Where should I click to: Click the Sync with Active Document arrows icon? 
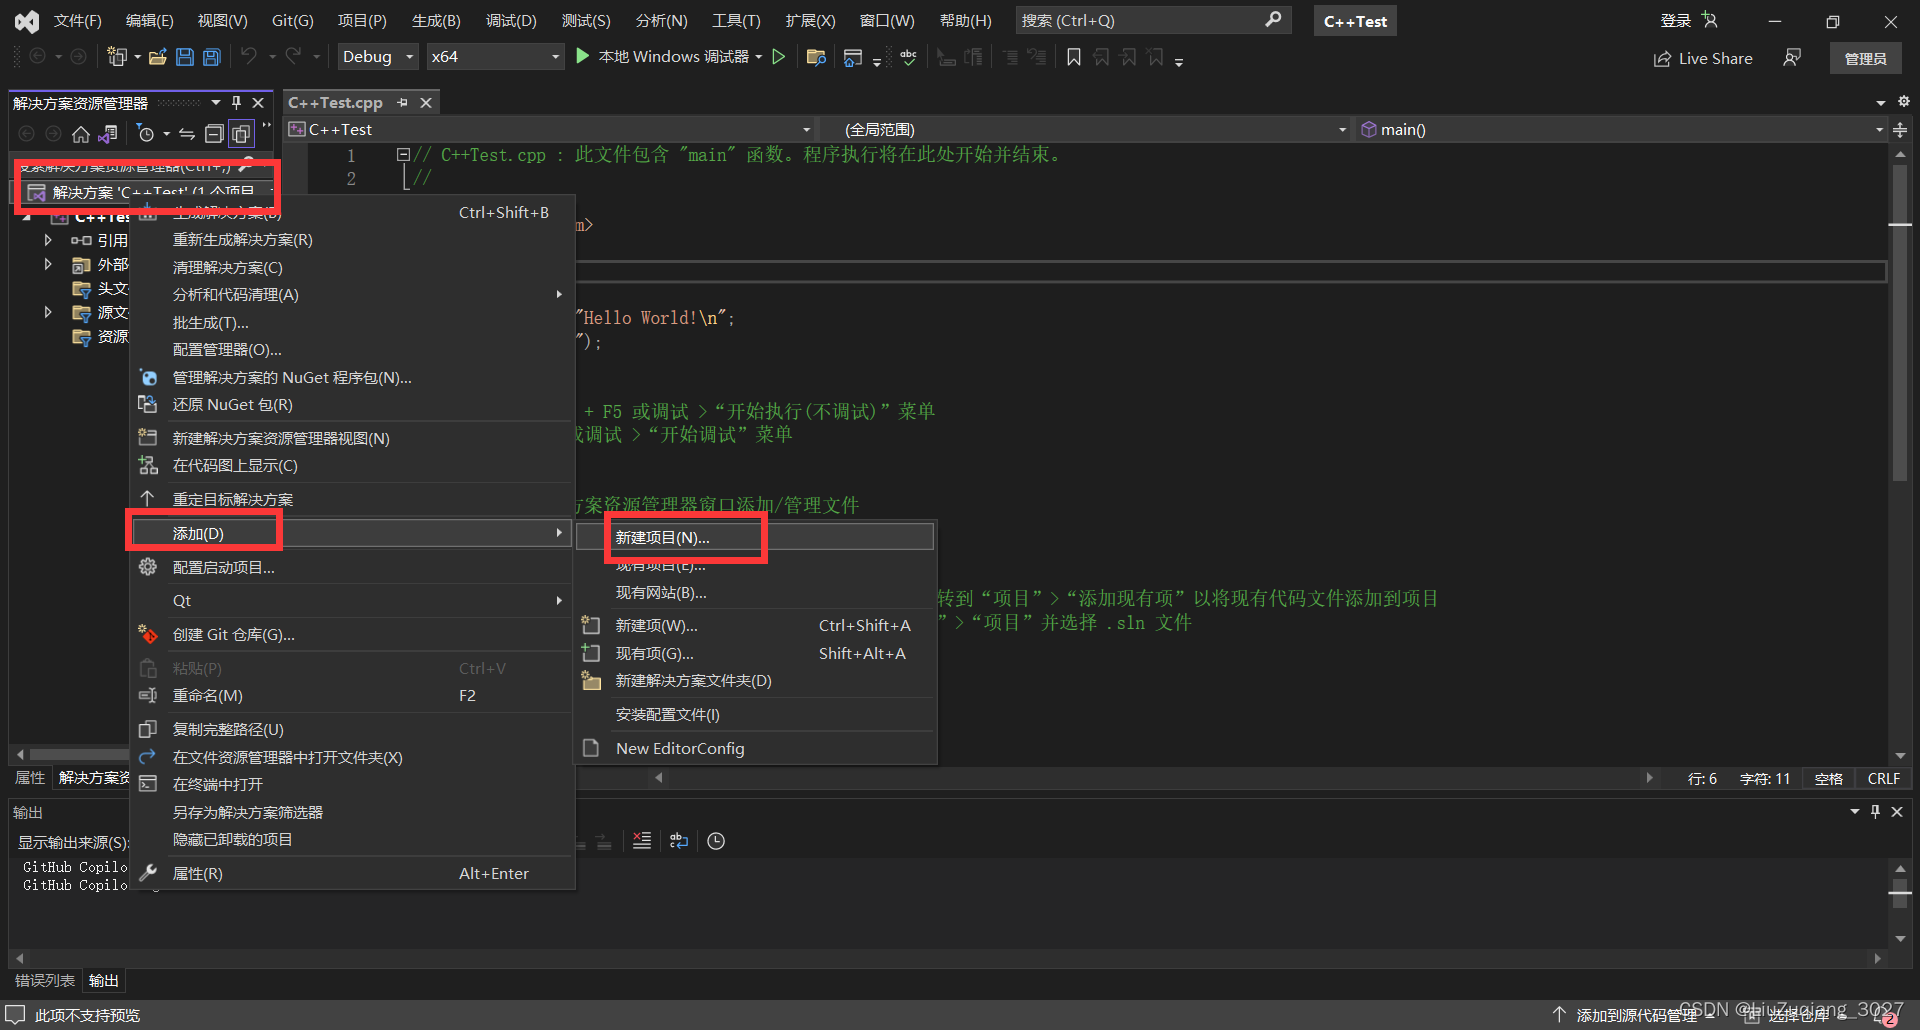187,133
